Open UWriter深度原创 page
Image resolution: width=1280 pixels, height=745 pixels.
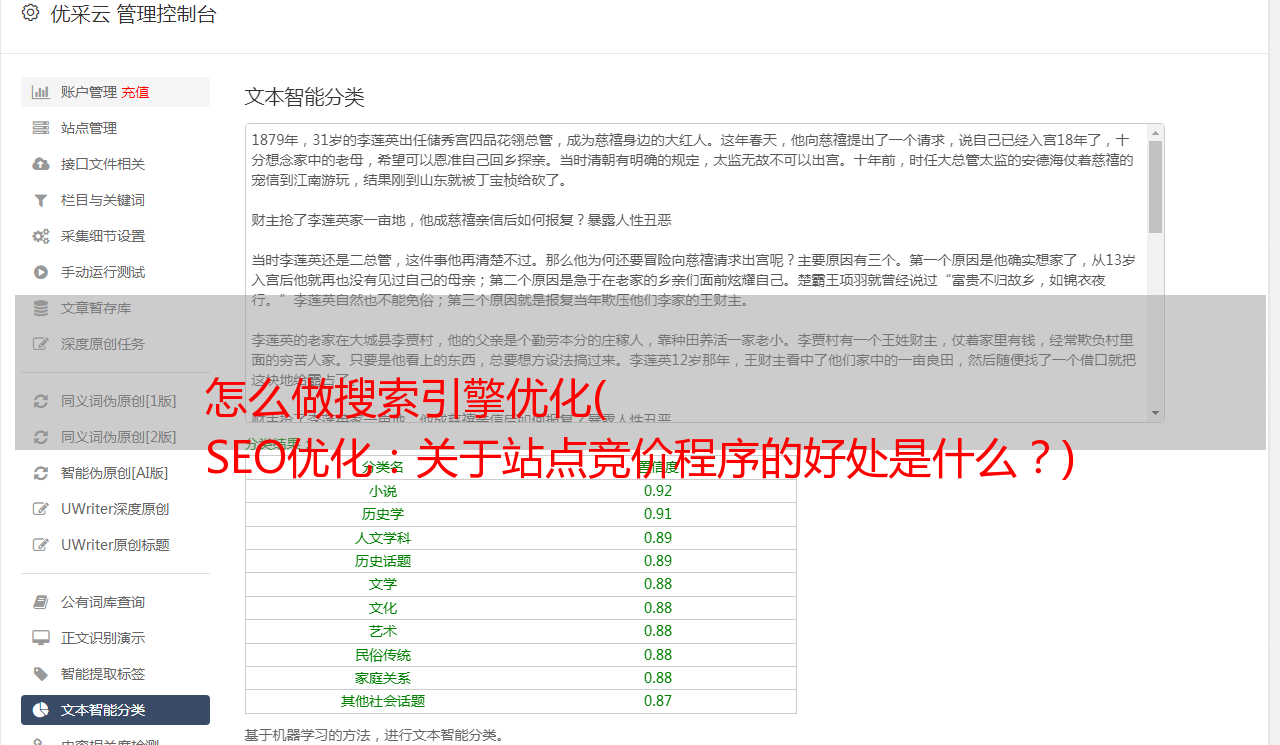pos(116,509)
